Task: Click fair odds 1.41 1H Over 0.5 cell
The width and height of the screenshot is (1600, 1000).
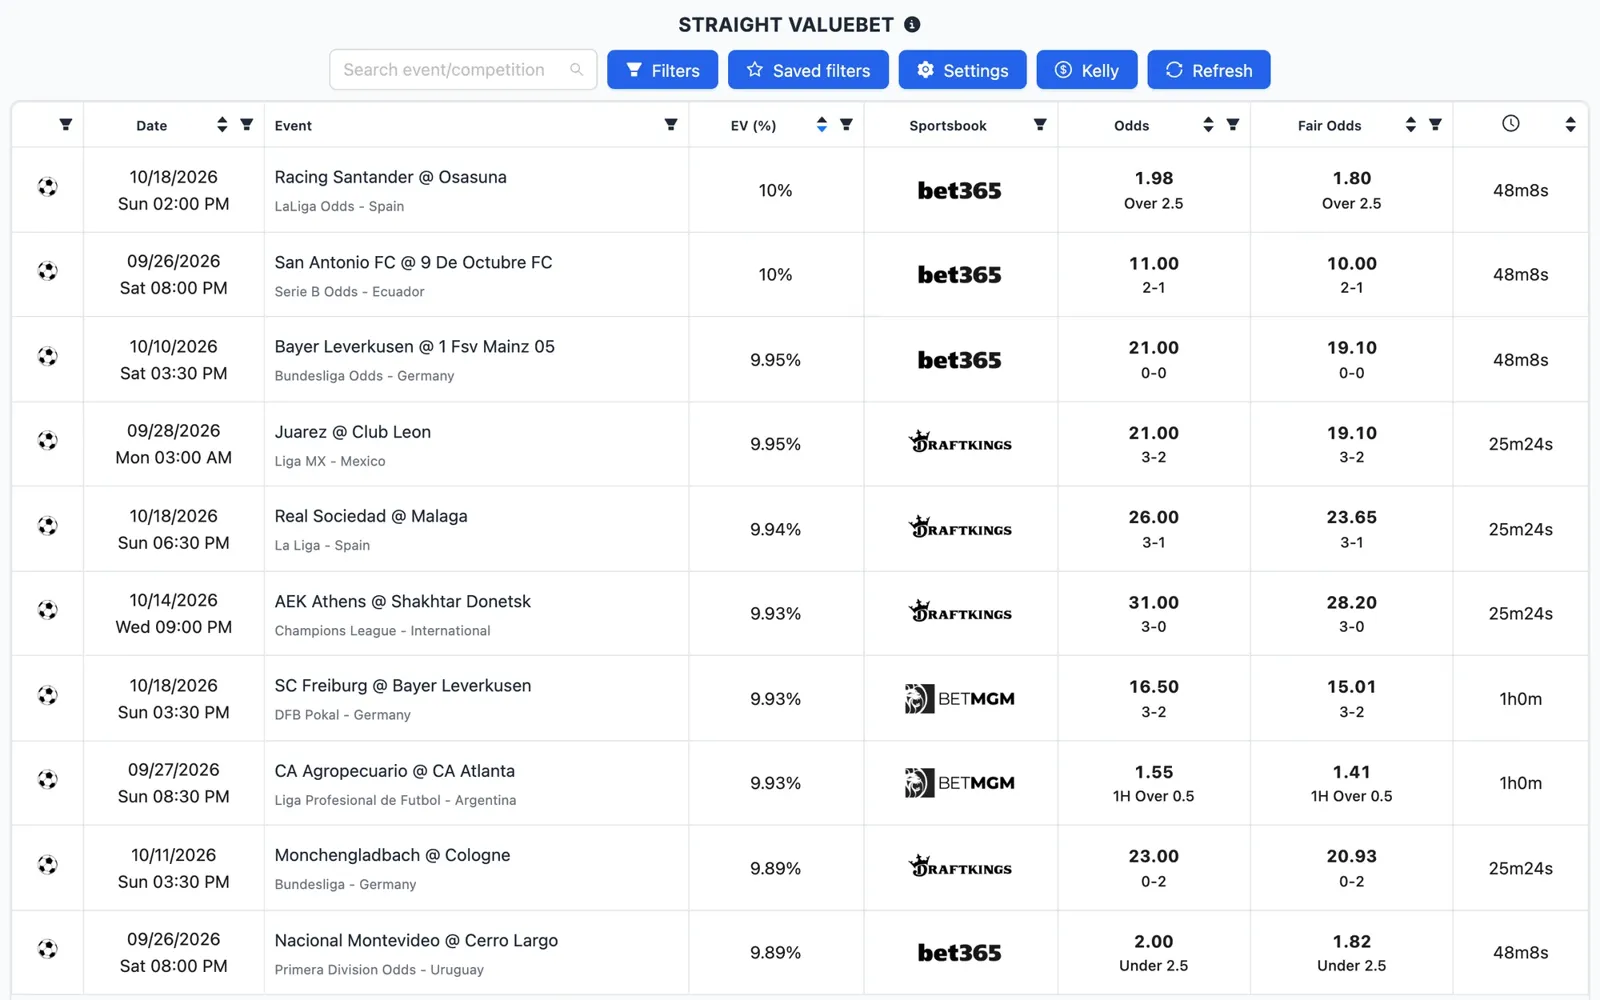Action: pos(1352,783)
